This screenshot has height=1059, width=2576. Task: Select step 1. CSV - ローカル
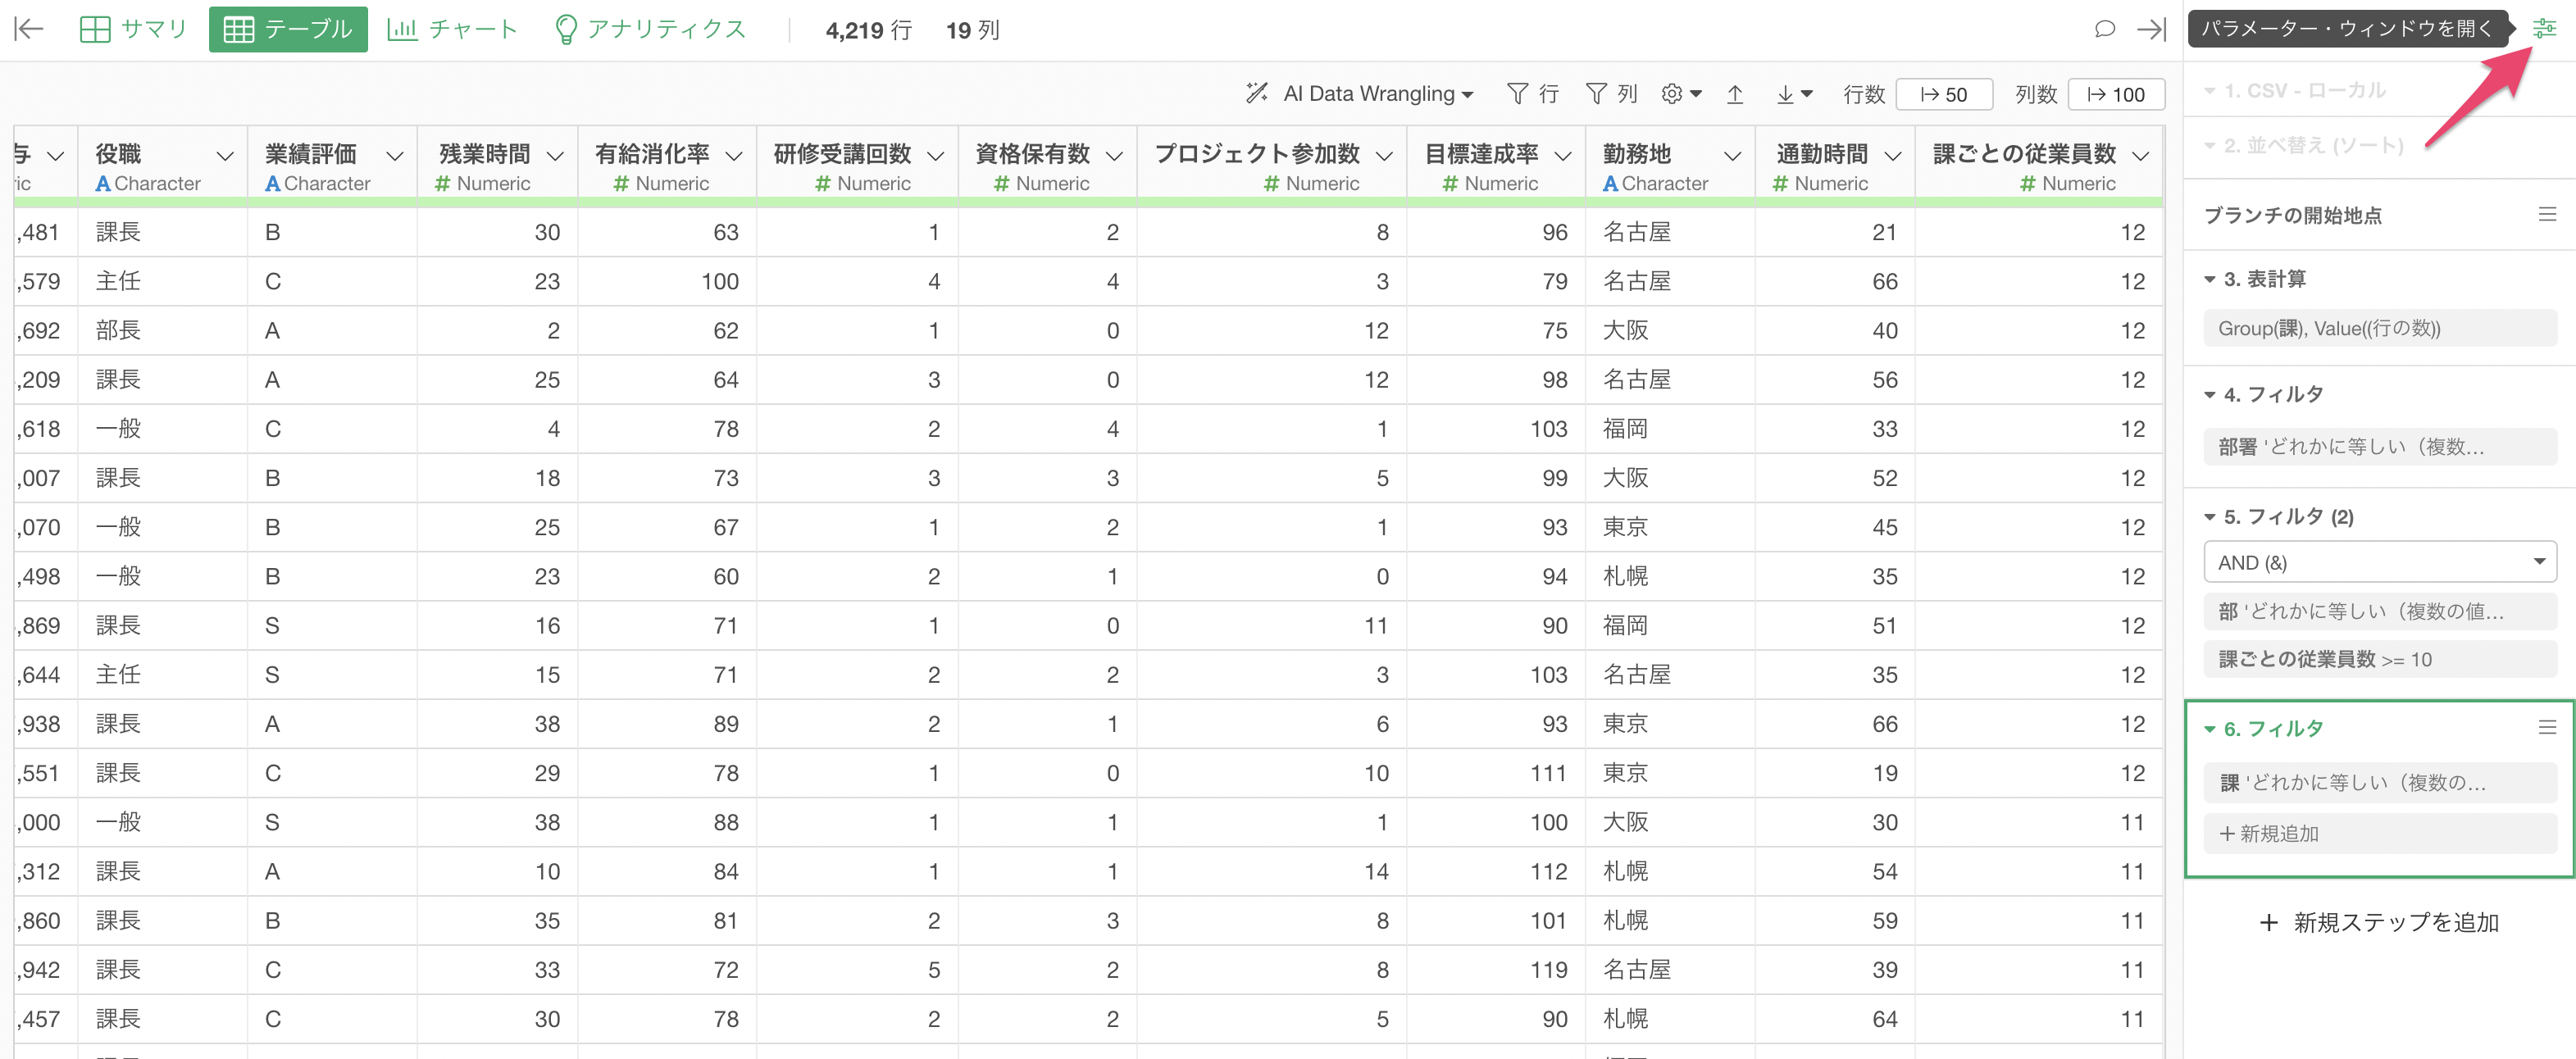(2303, 91)
